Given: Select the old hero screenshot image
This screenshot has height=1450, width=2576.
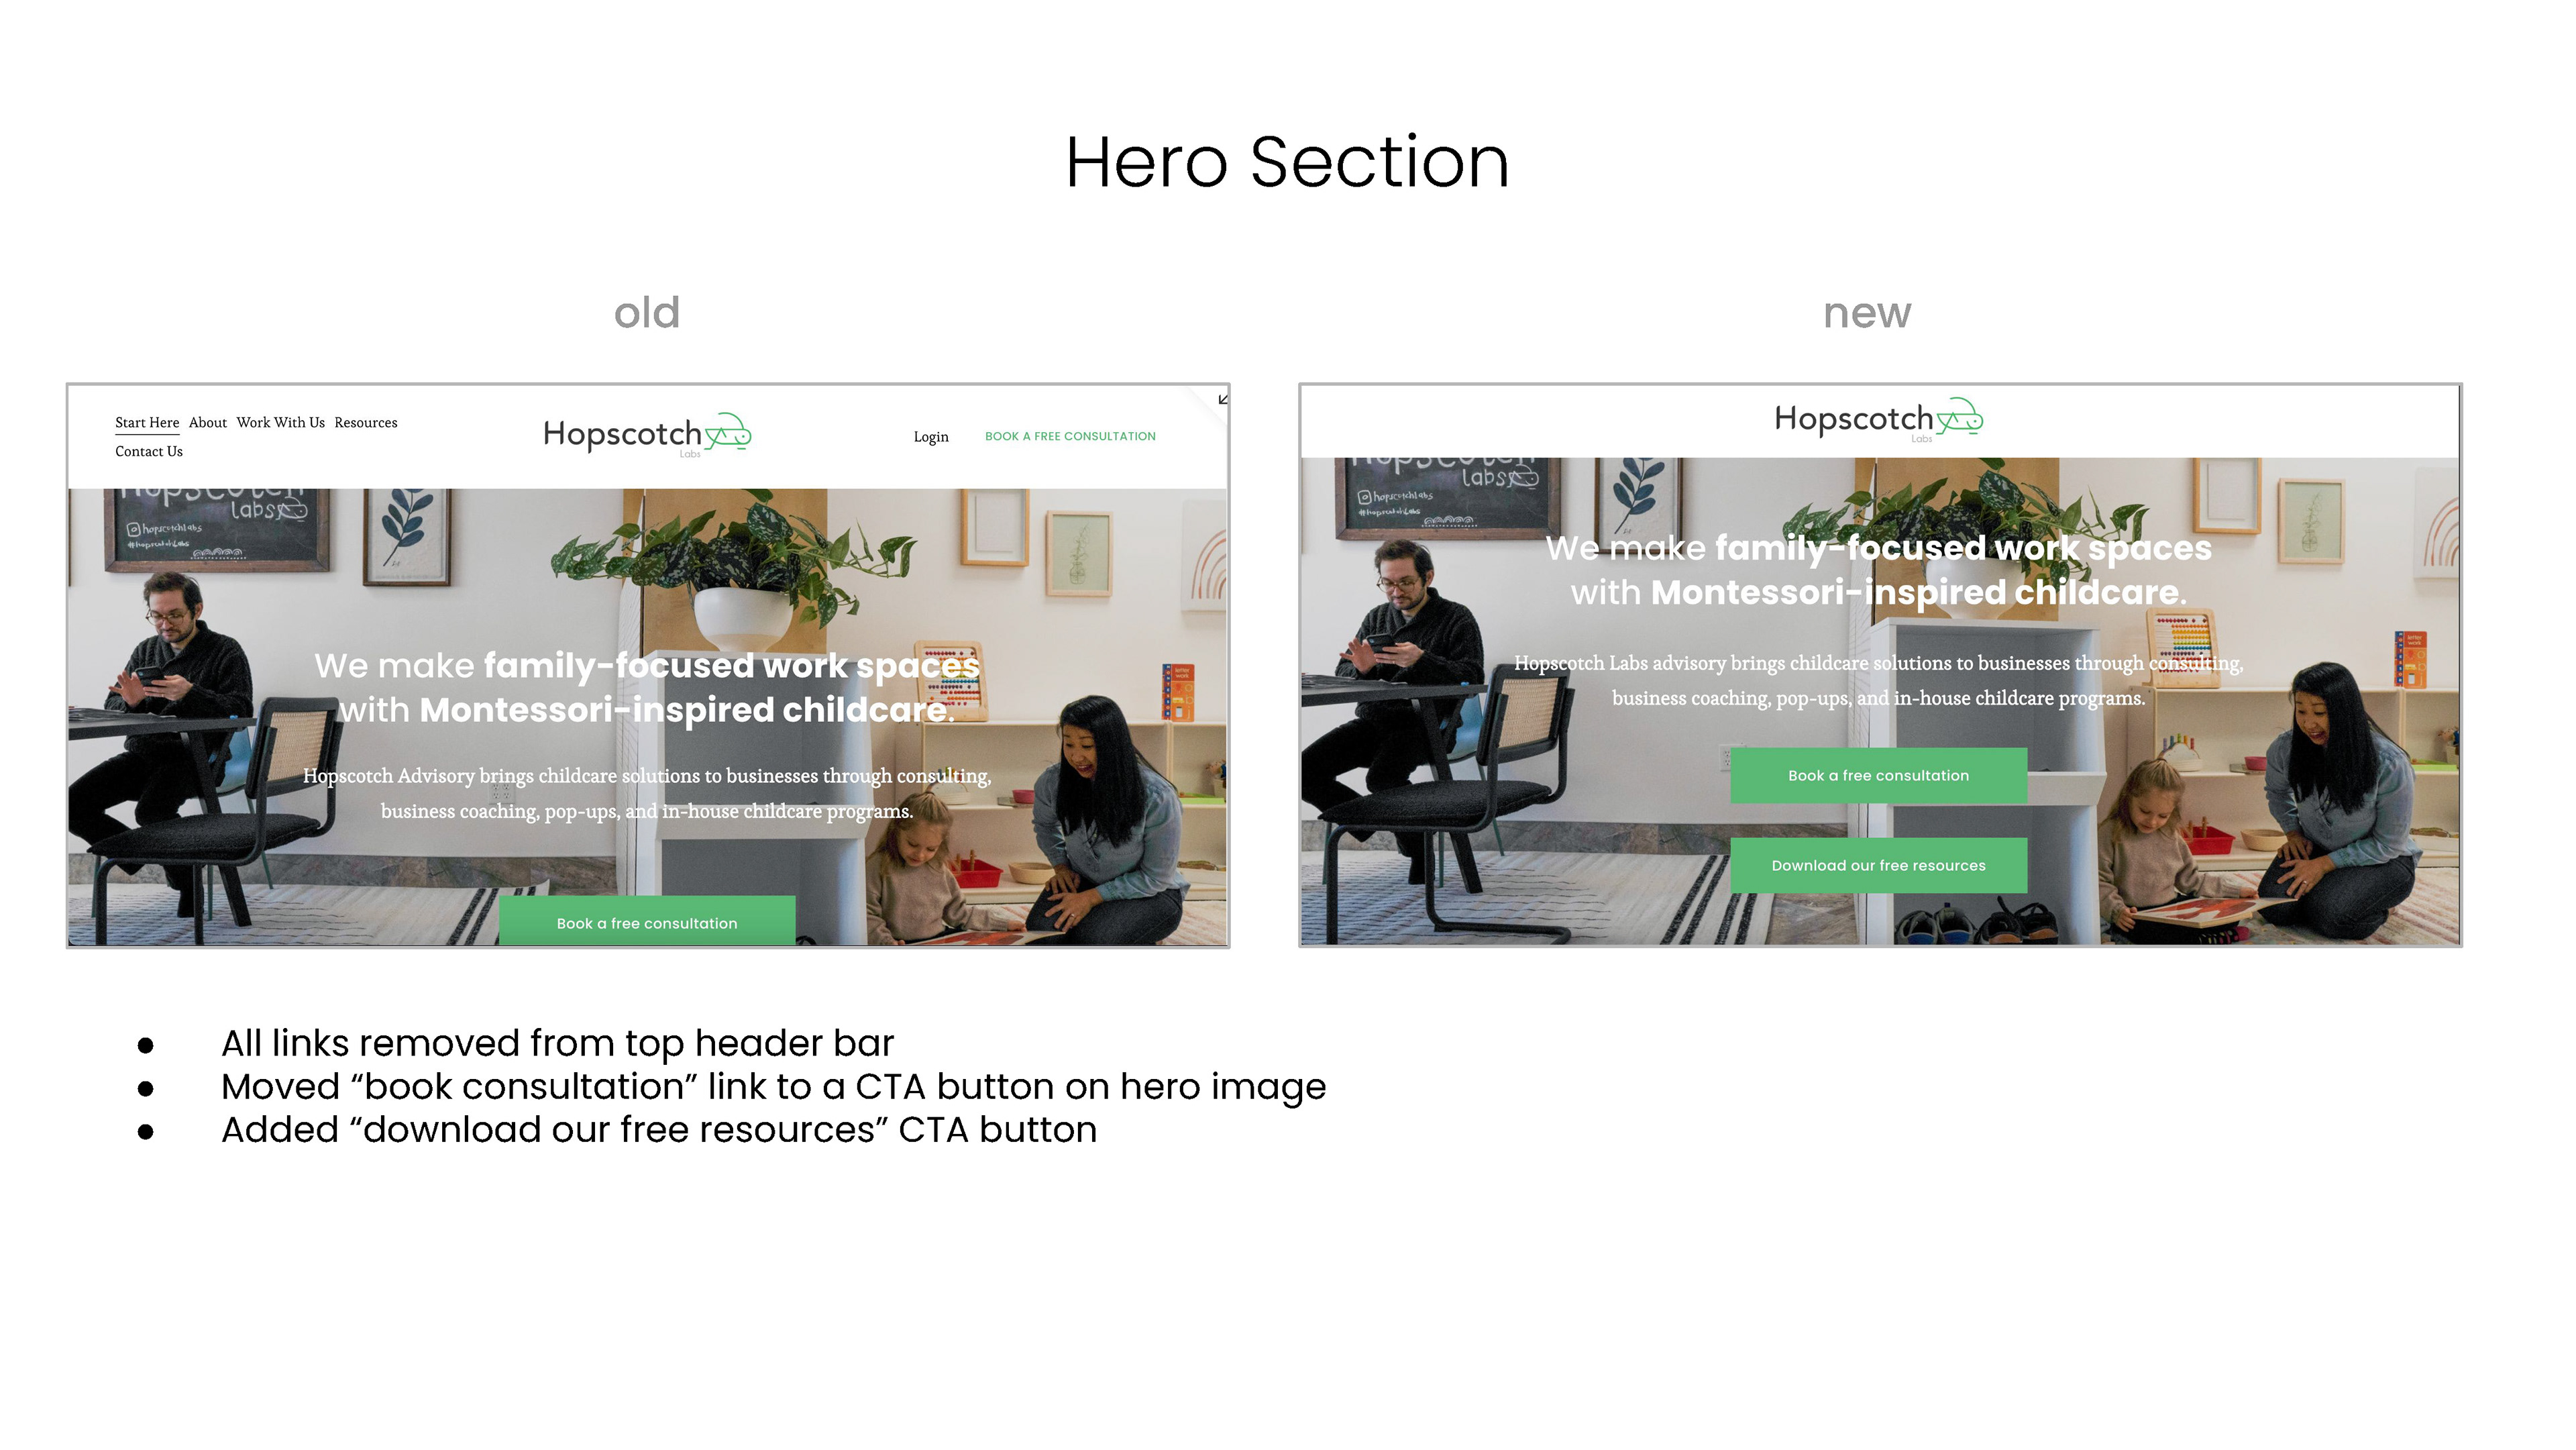Looking at the screenshot, I should (648, 665).
